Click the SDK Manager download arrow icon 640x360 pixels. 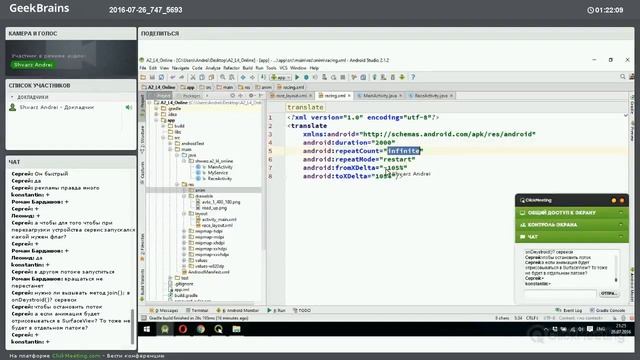pos(402,77)
